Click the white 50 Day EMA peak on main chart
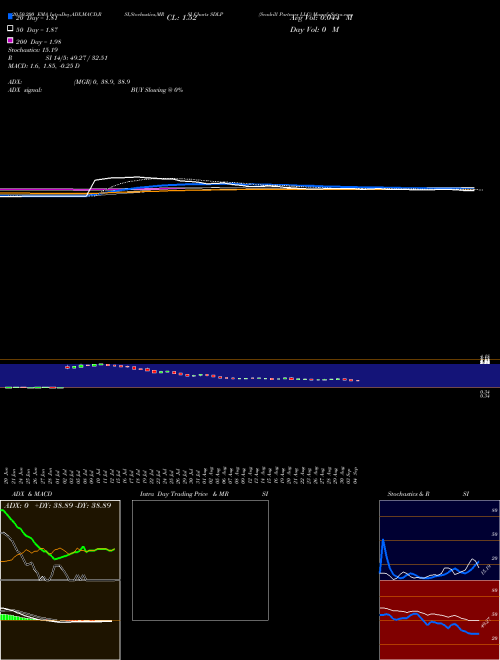The image size is (500, 660). point(137,177)
